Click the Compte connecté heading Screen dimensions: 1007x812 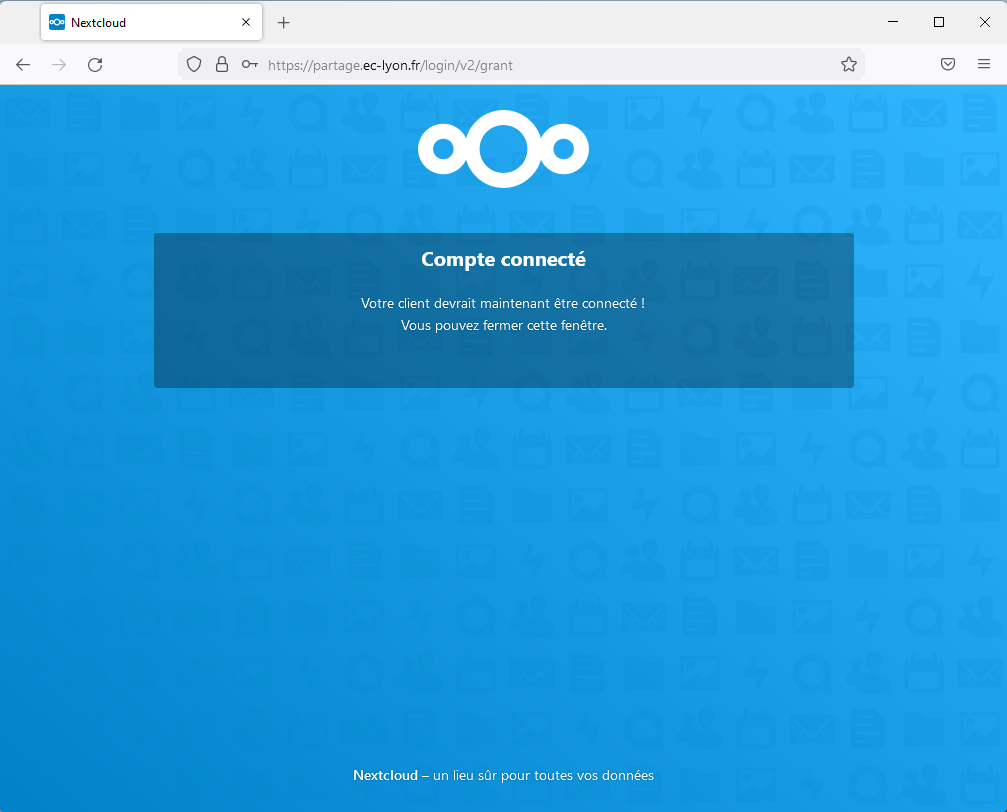coord(503,258)
